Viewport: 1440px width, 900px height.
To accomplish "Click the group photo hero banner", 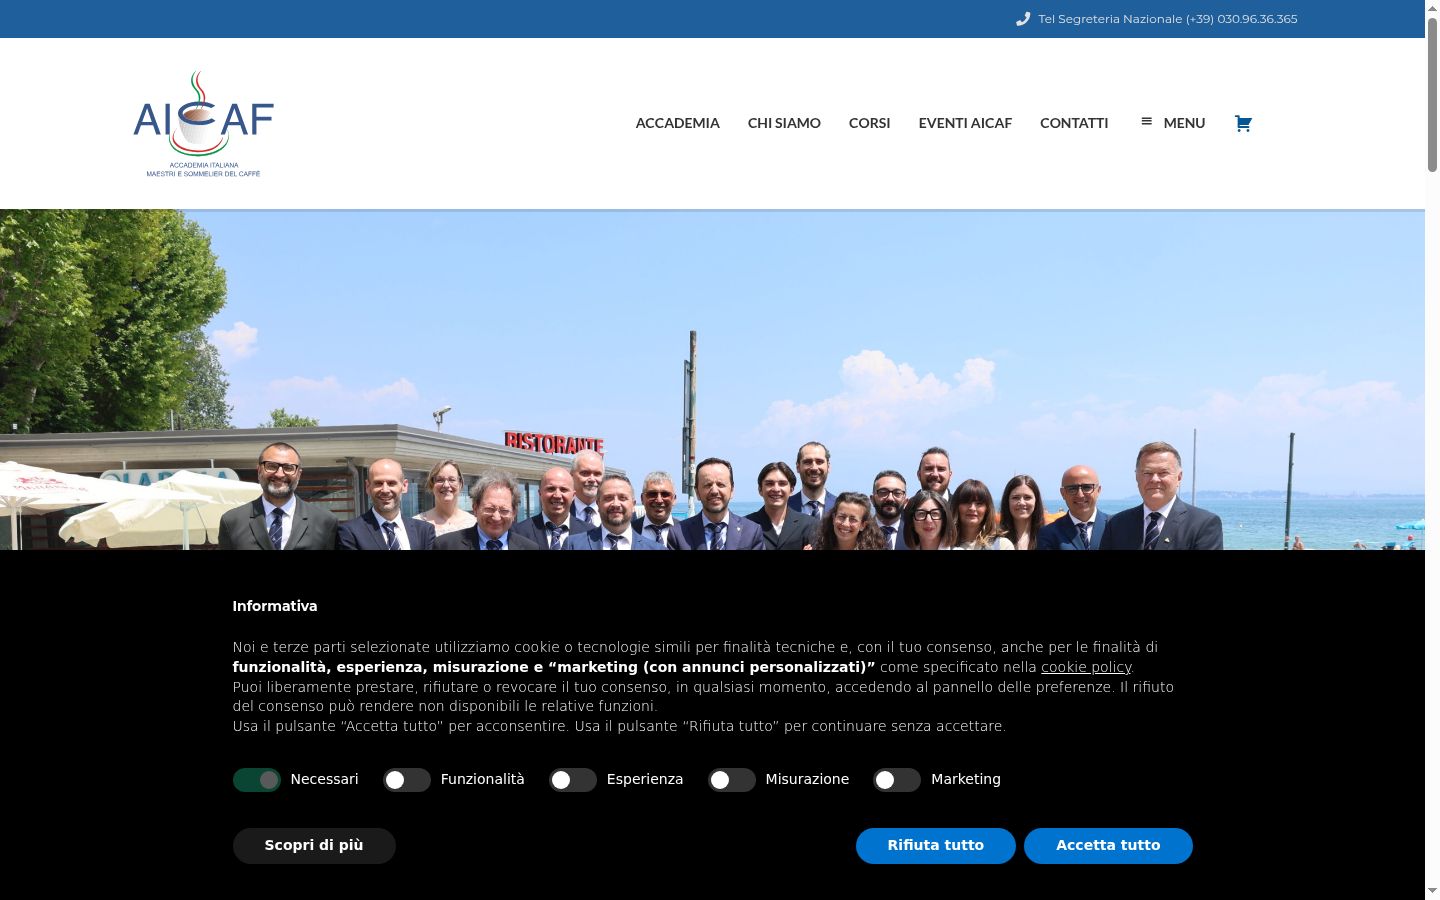I will pos(712,380).
